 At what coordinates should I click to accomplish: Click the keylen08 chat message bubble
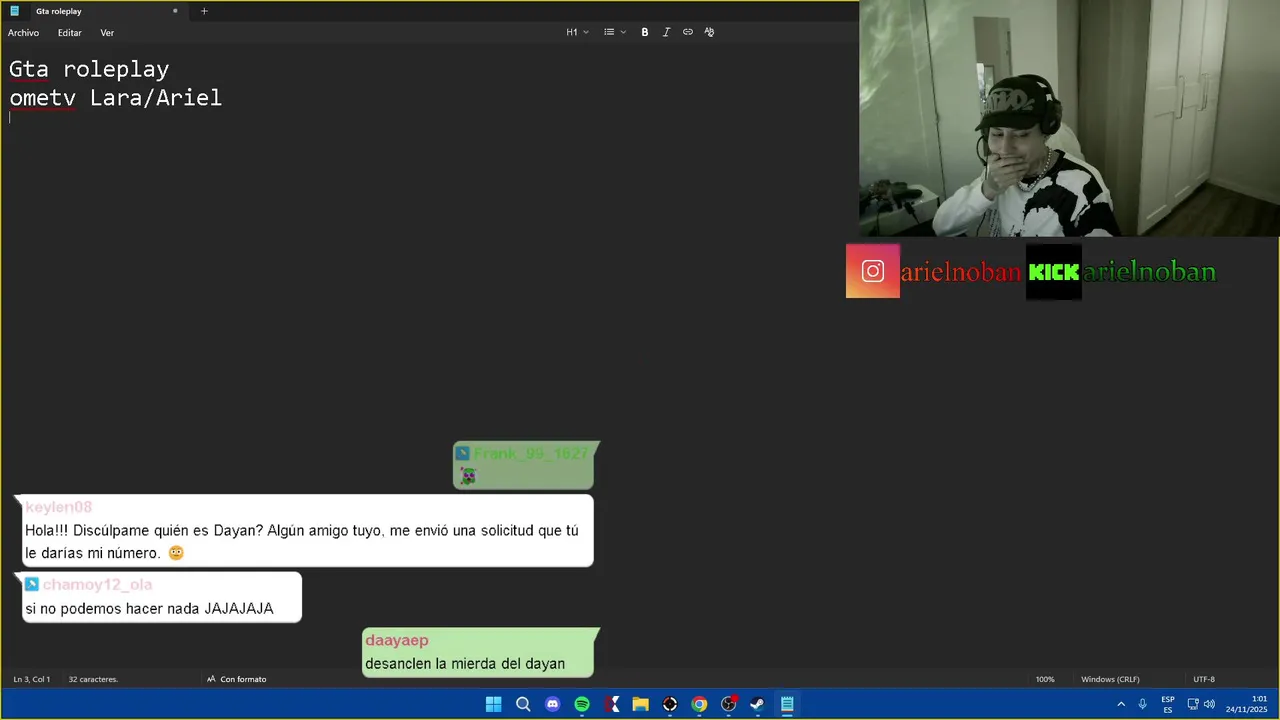[x=303, y=531]
